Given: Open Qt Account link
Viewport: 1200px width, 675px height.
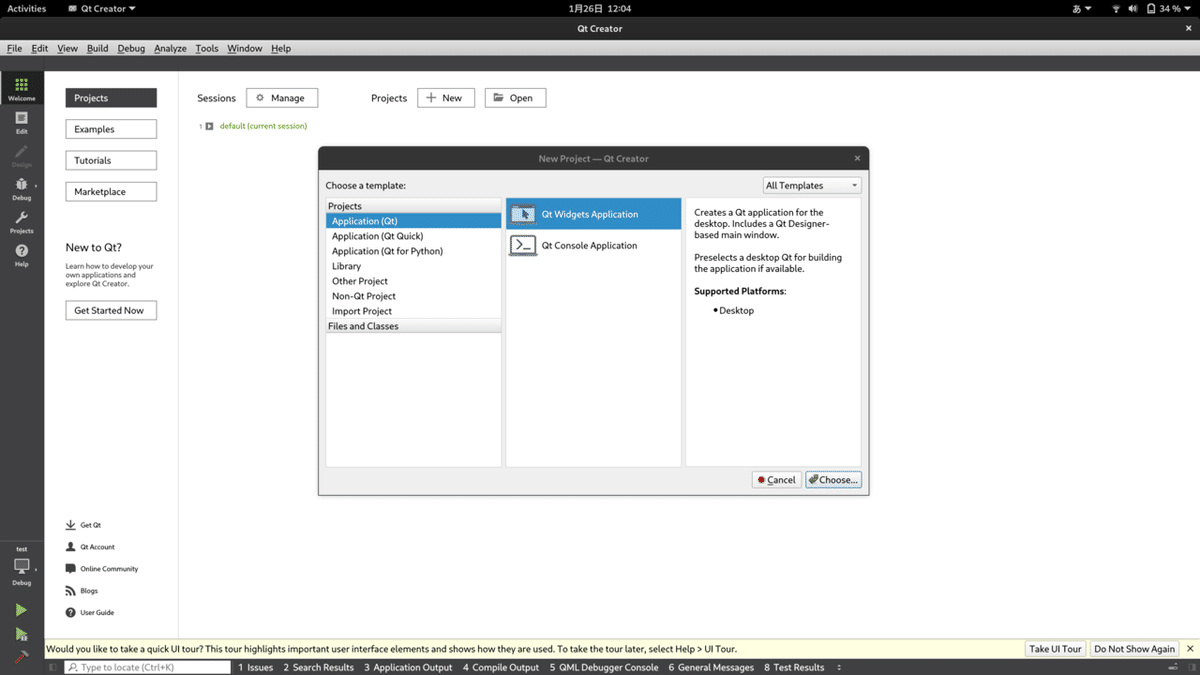Looking at the screenshot, I should point(90,547).
